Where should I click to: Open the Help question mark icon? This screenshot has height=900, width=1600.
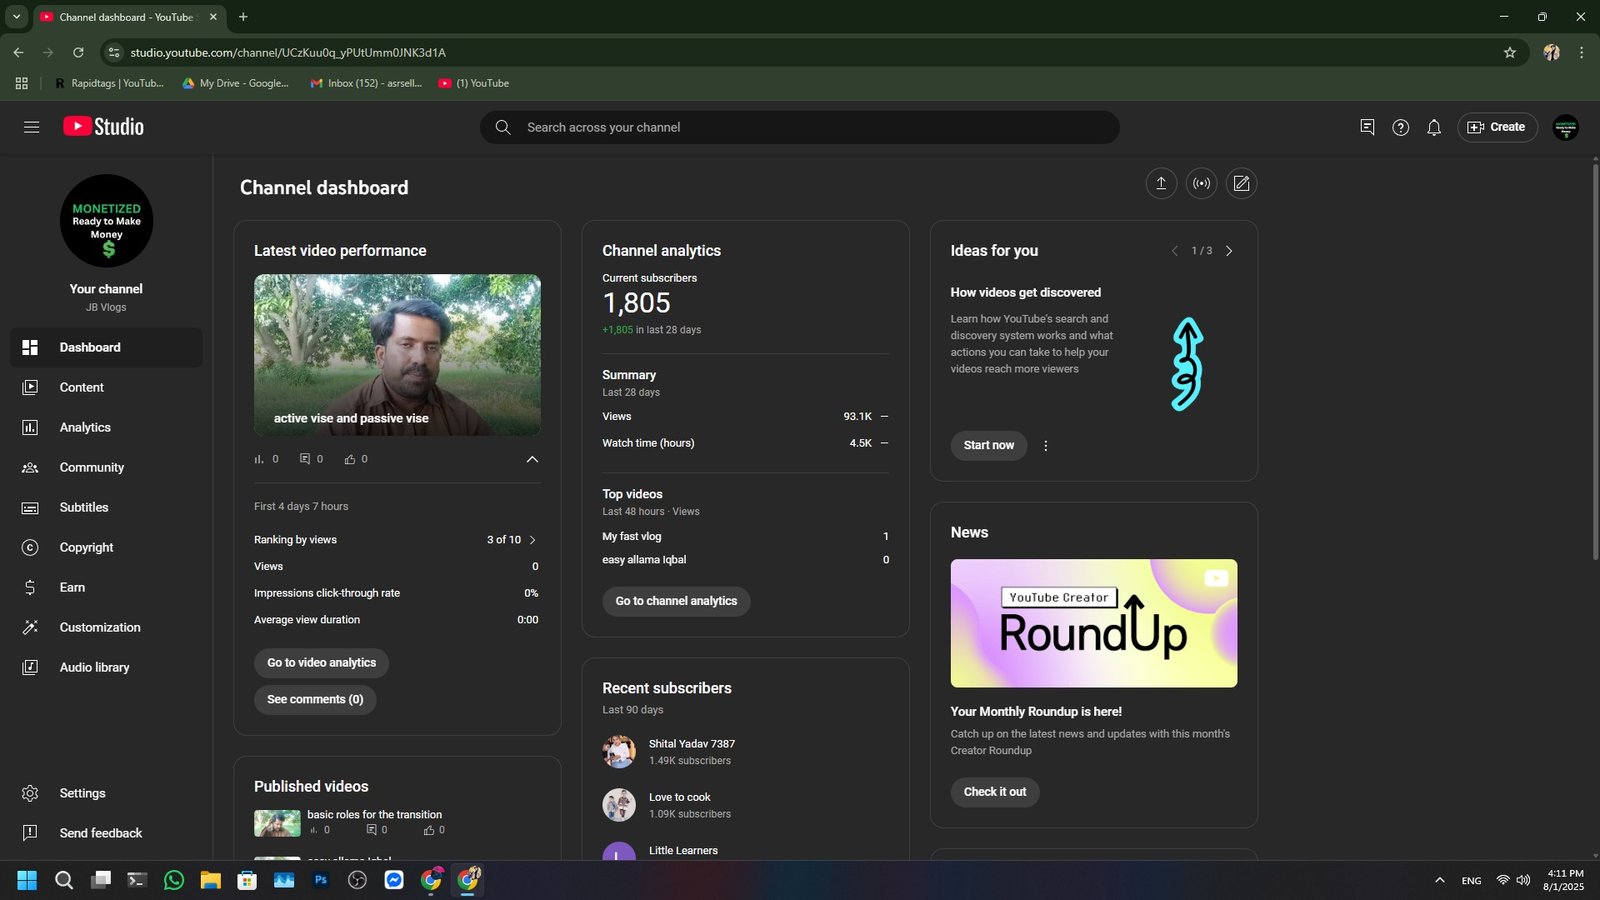[x=1401, y=127]
